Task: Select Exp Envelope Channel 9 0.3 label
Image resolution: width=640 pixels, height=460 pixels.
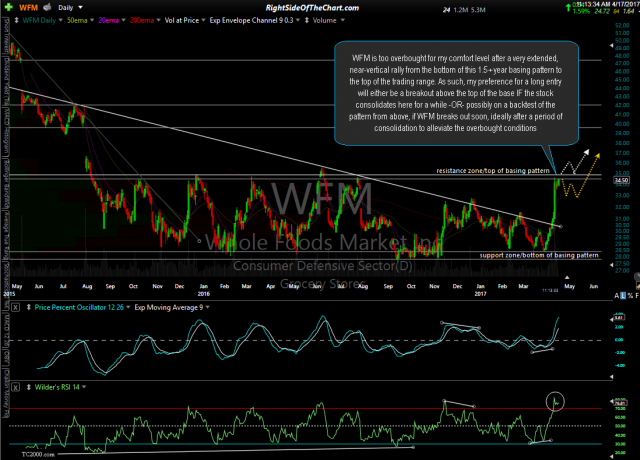Action: [251, 20]
